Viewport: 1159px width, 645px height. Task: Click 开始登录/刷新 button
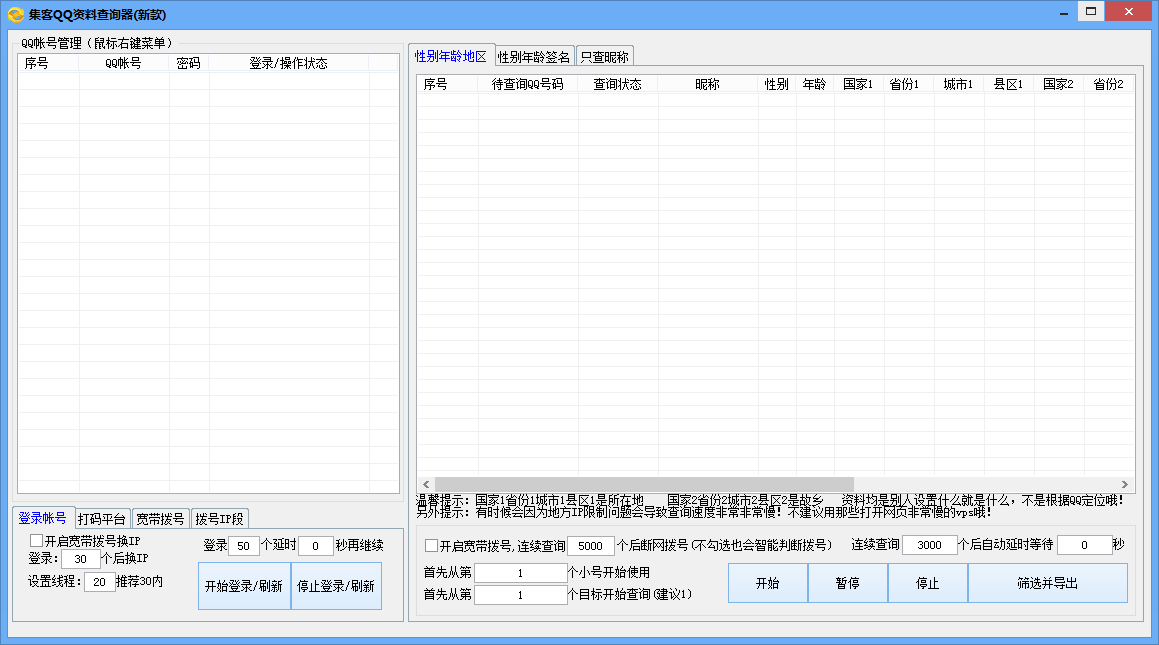[244, 586]
